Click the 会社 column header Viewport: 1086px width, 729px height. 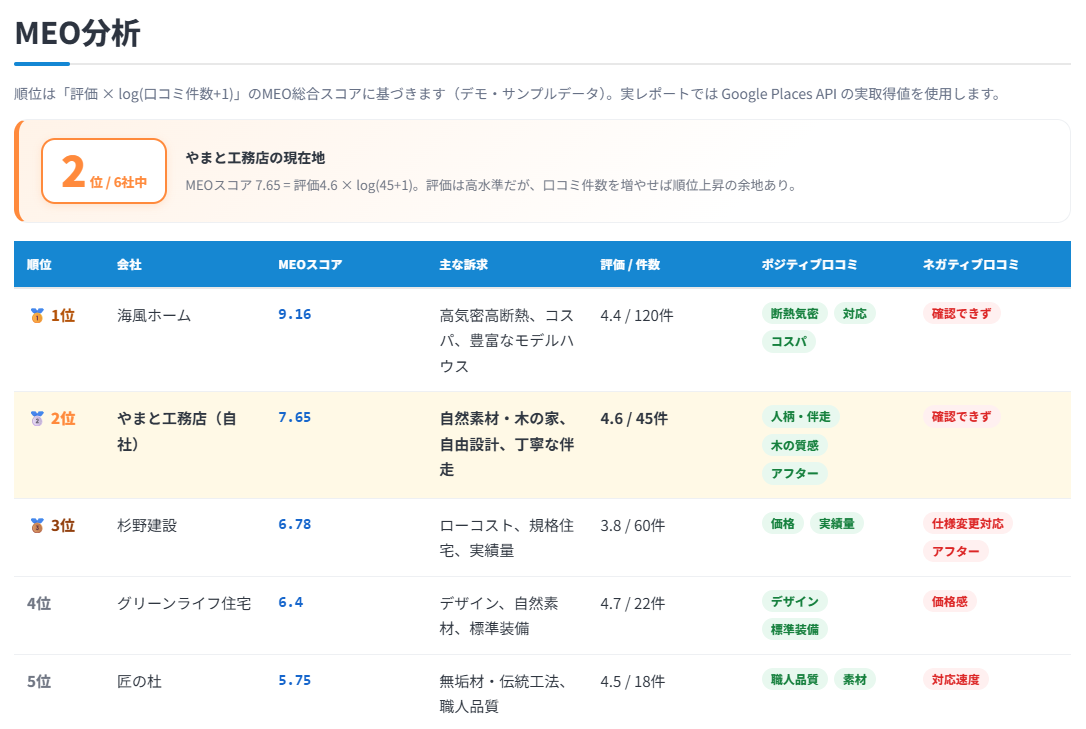[130, 264]
